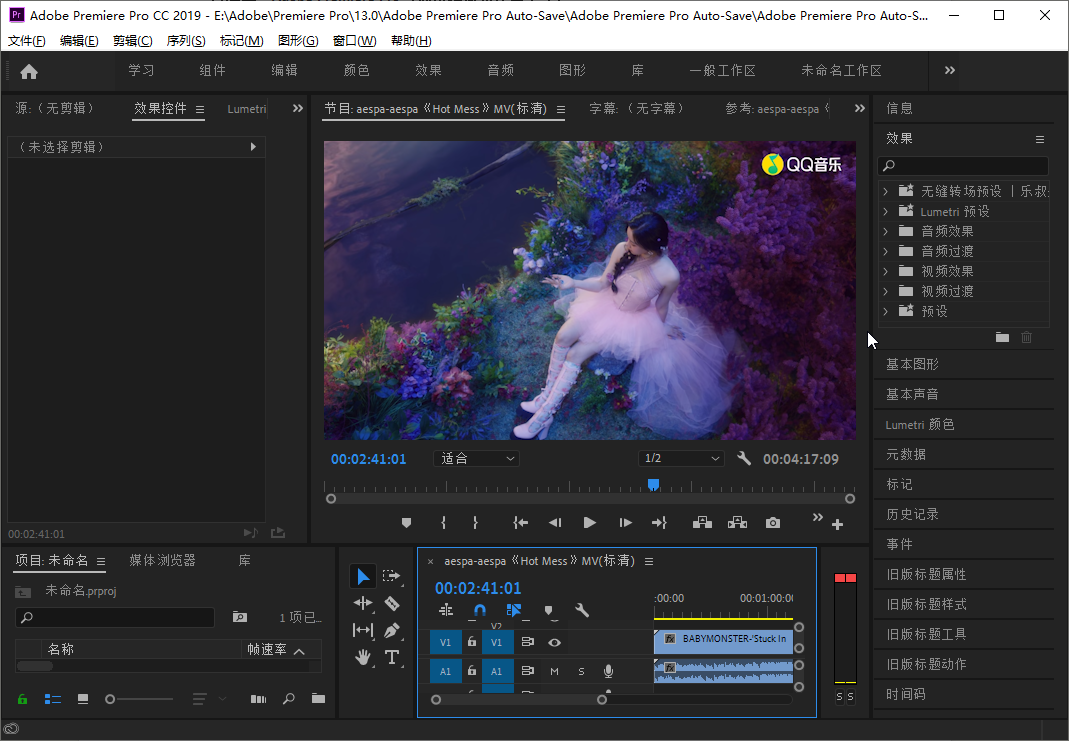Open the 剪辑(C) menu
1069x741 pixels.
(132, 41)
